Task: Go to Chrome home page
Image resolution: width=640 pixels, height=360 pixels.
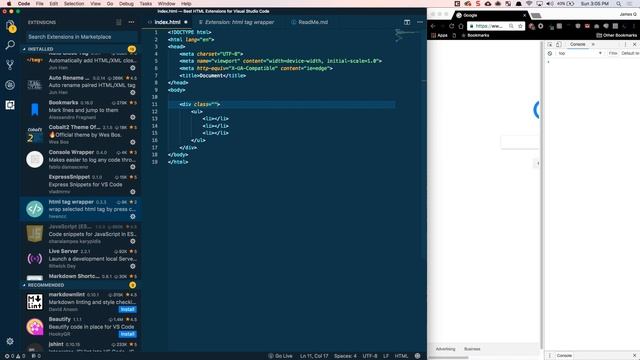Action: (x=461, y=26)
